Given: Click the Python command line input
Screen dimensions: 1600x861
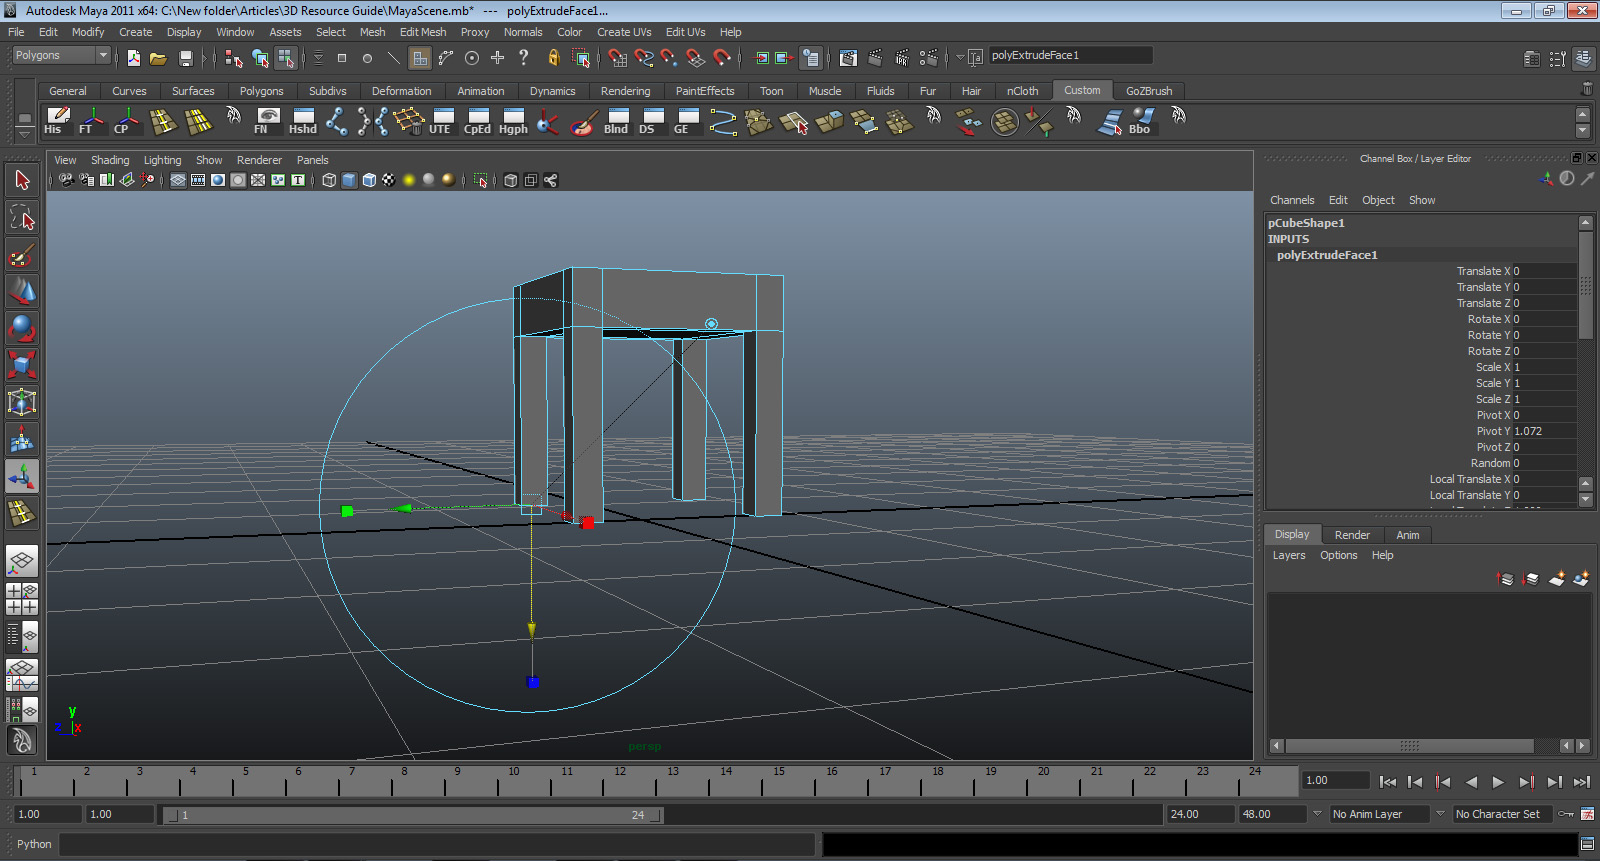Looking at the screenshot, I should pos(436,844).
